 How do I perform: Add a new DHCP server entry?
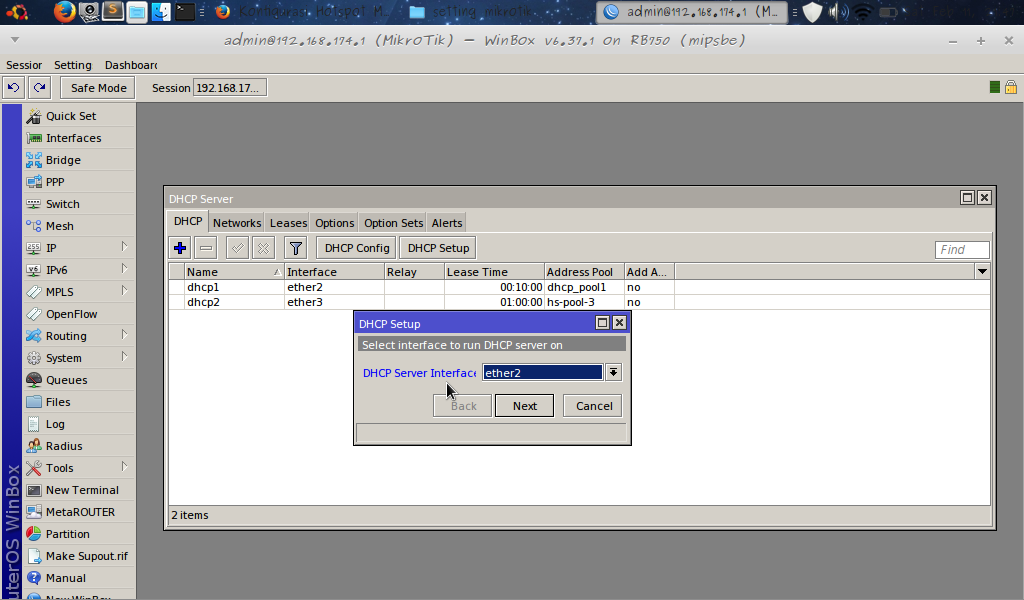click(180, 247)
